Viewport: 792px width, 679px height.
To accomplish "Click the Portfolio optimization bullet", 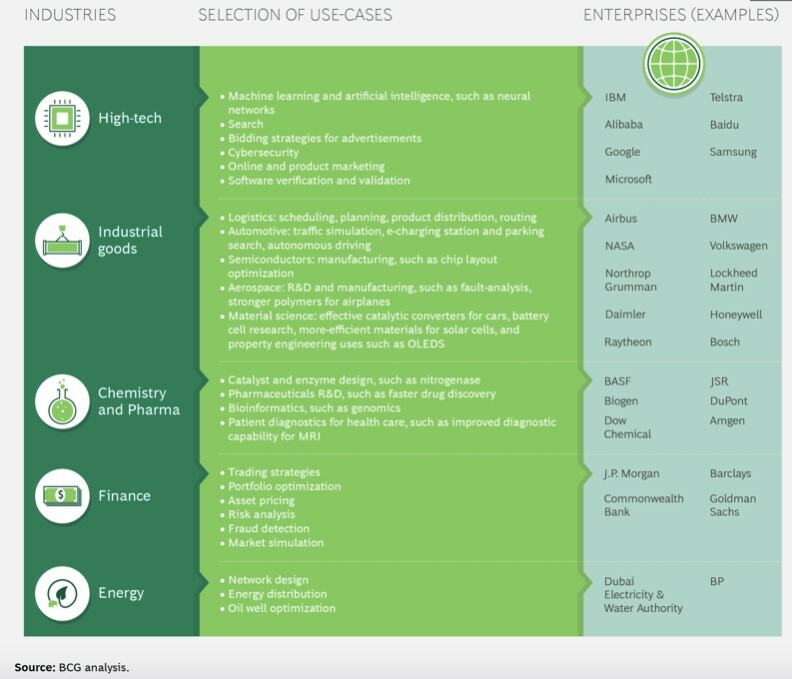I will coord(280,487).
